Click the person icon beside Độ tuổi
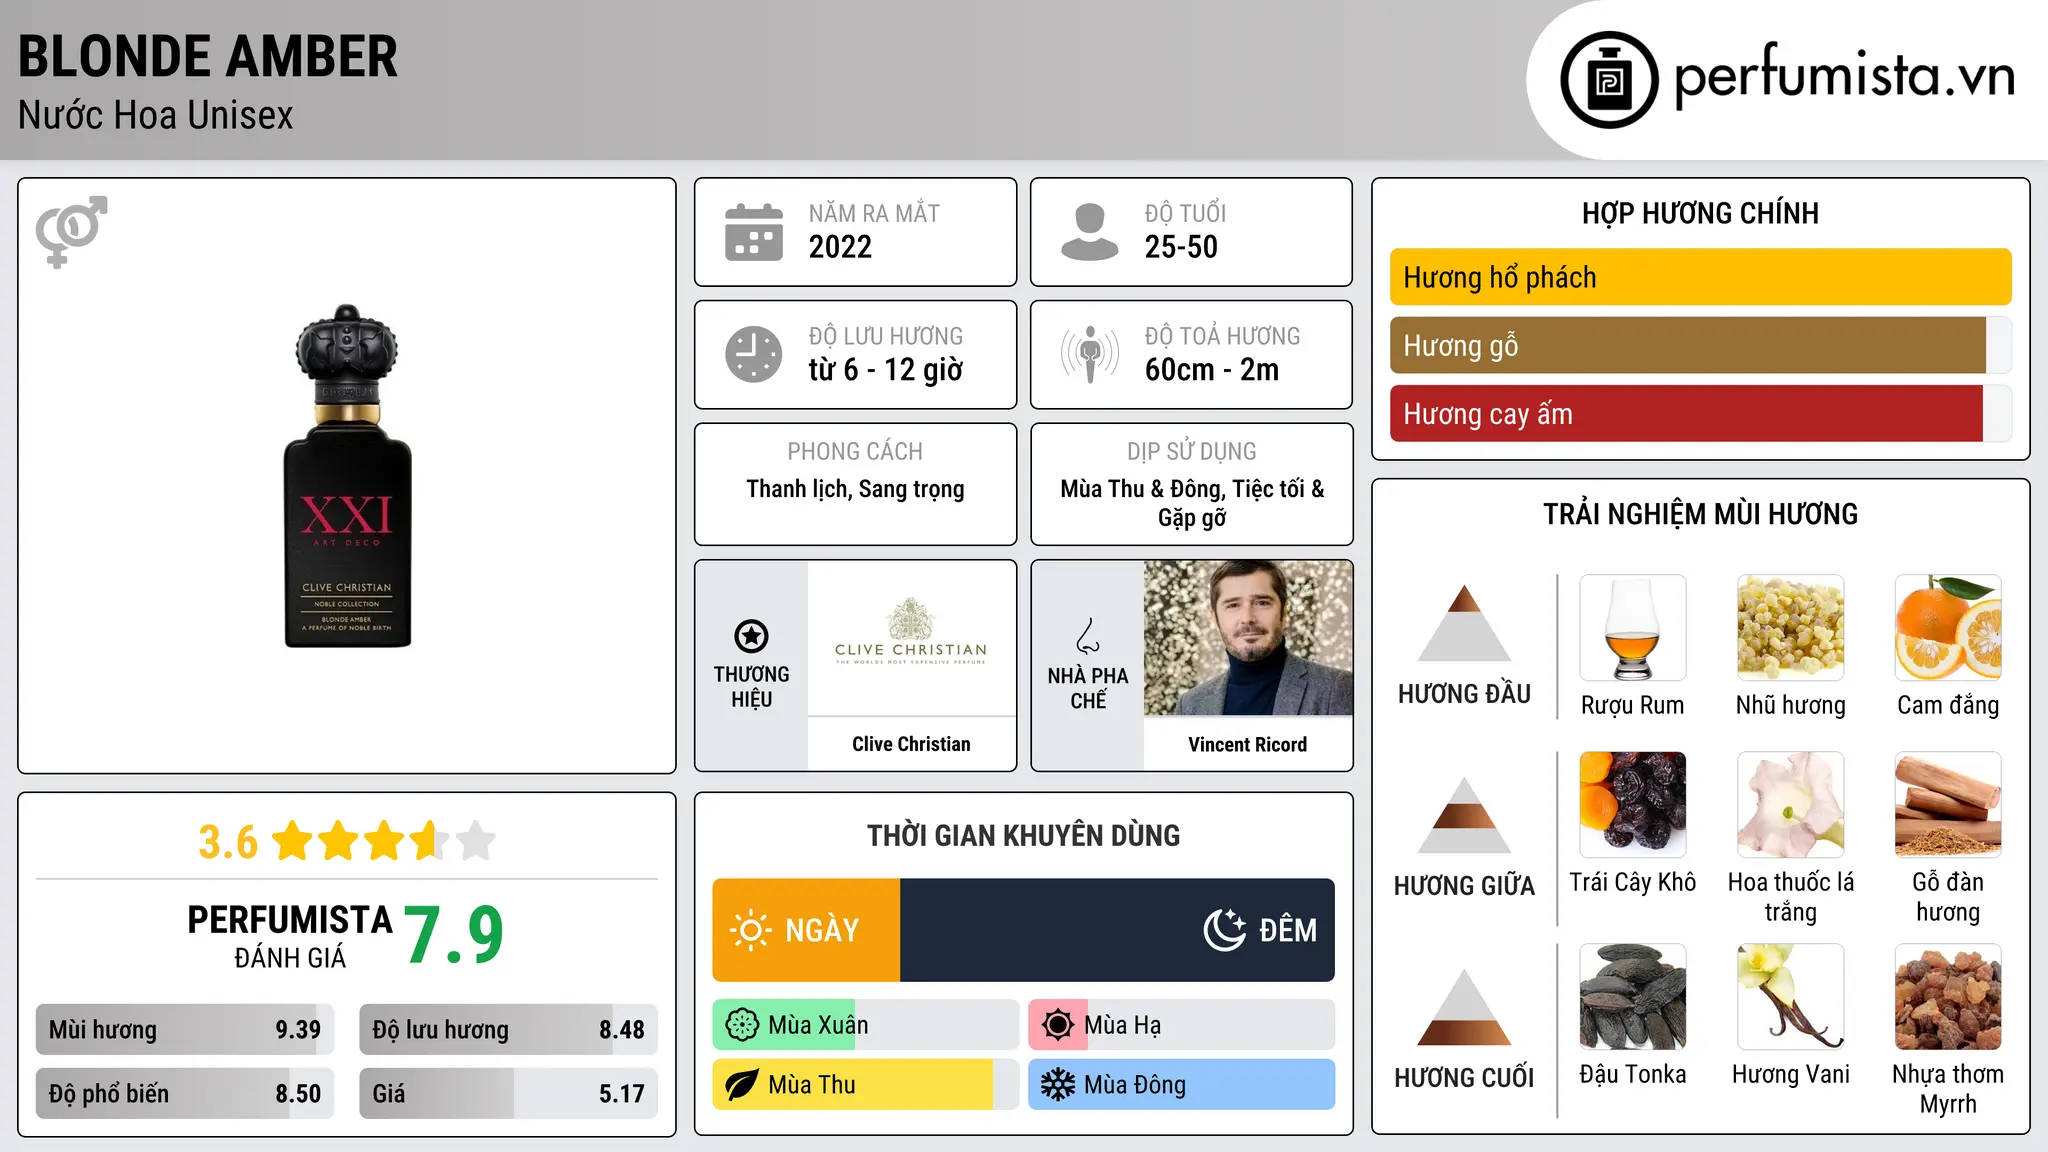Viewport: 2048px width, 1152px height. coord(1089,232)
